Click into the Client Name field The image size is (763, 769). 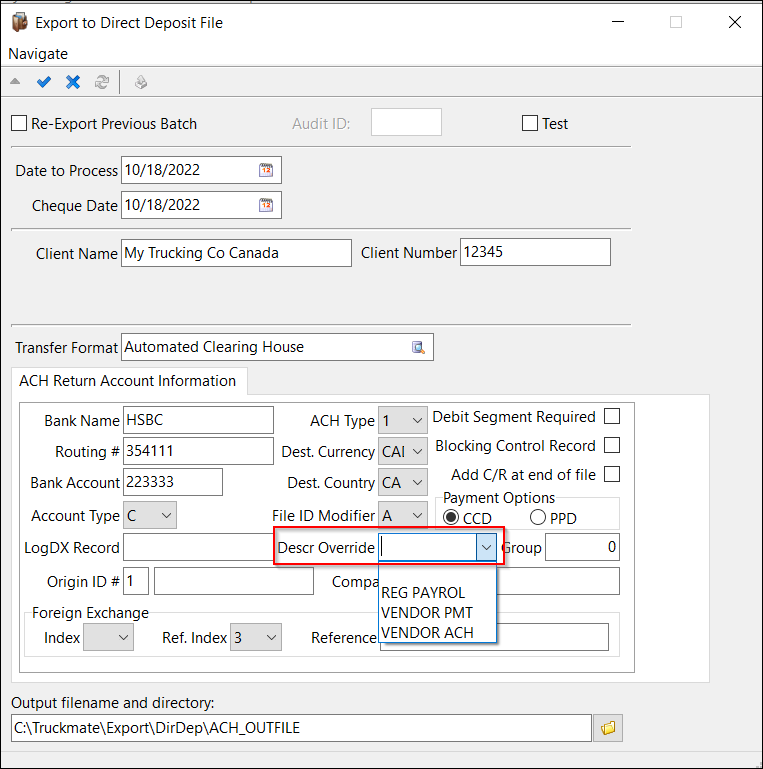(236, 253)
